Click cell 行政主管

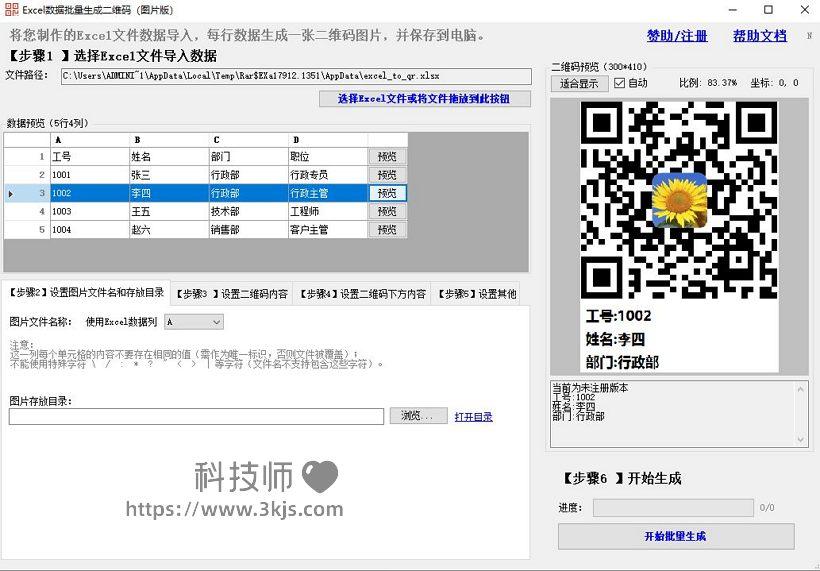[328, 193]
